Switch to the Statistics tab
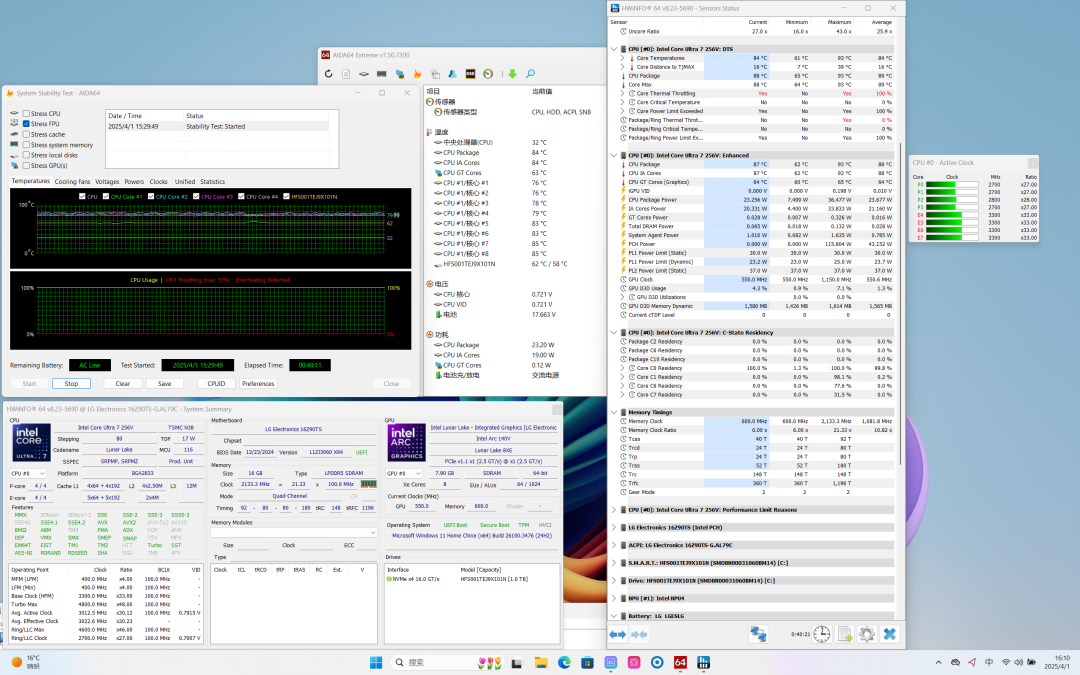 [x=212, y=182]
